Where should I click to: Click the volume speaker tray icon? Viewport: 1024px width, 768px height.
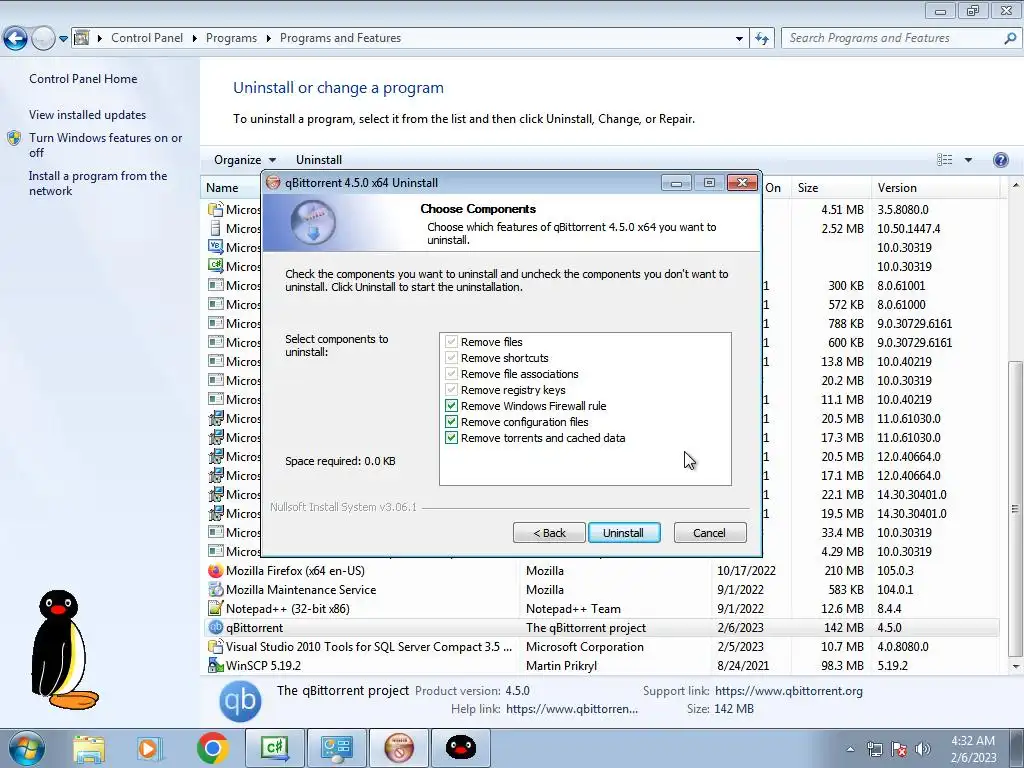point(922,749)
